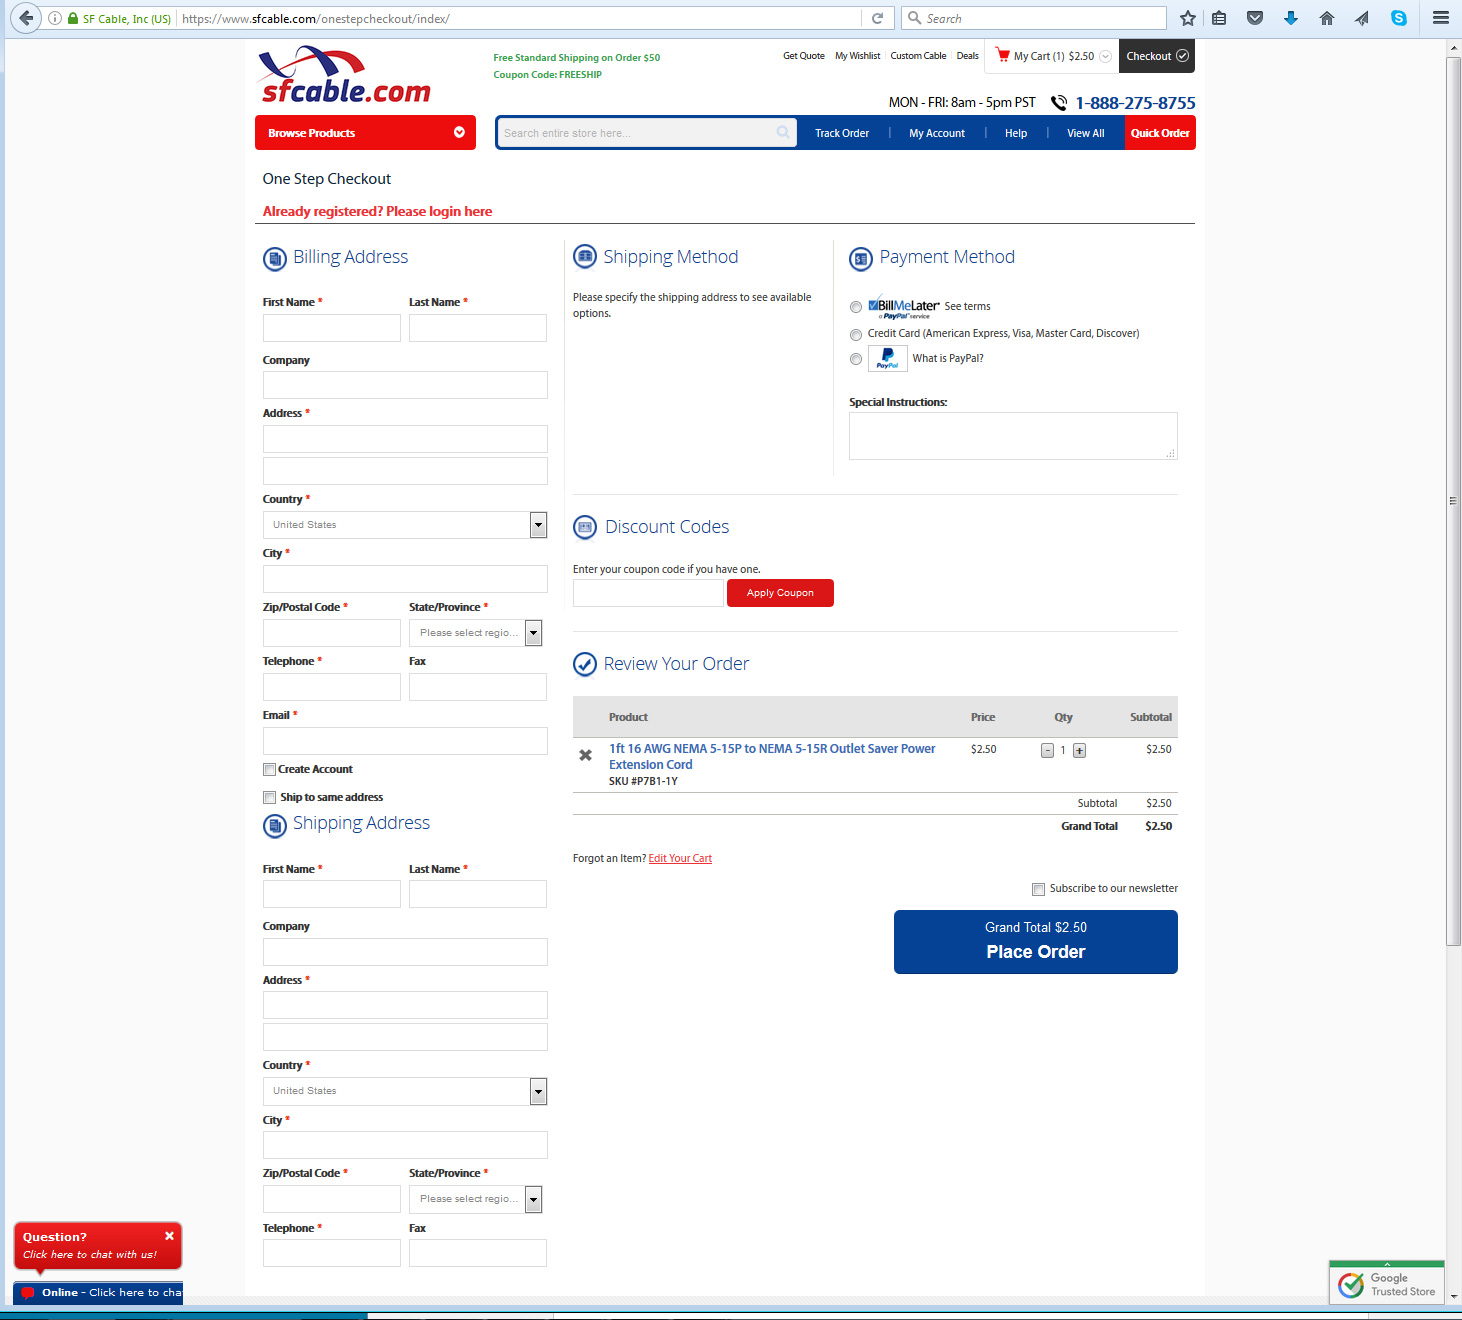Remove the extension cord item with X icon
The height and width of the screenshot is (1320, 1462).
point(586,755)
